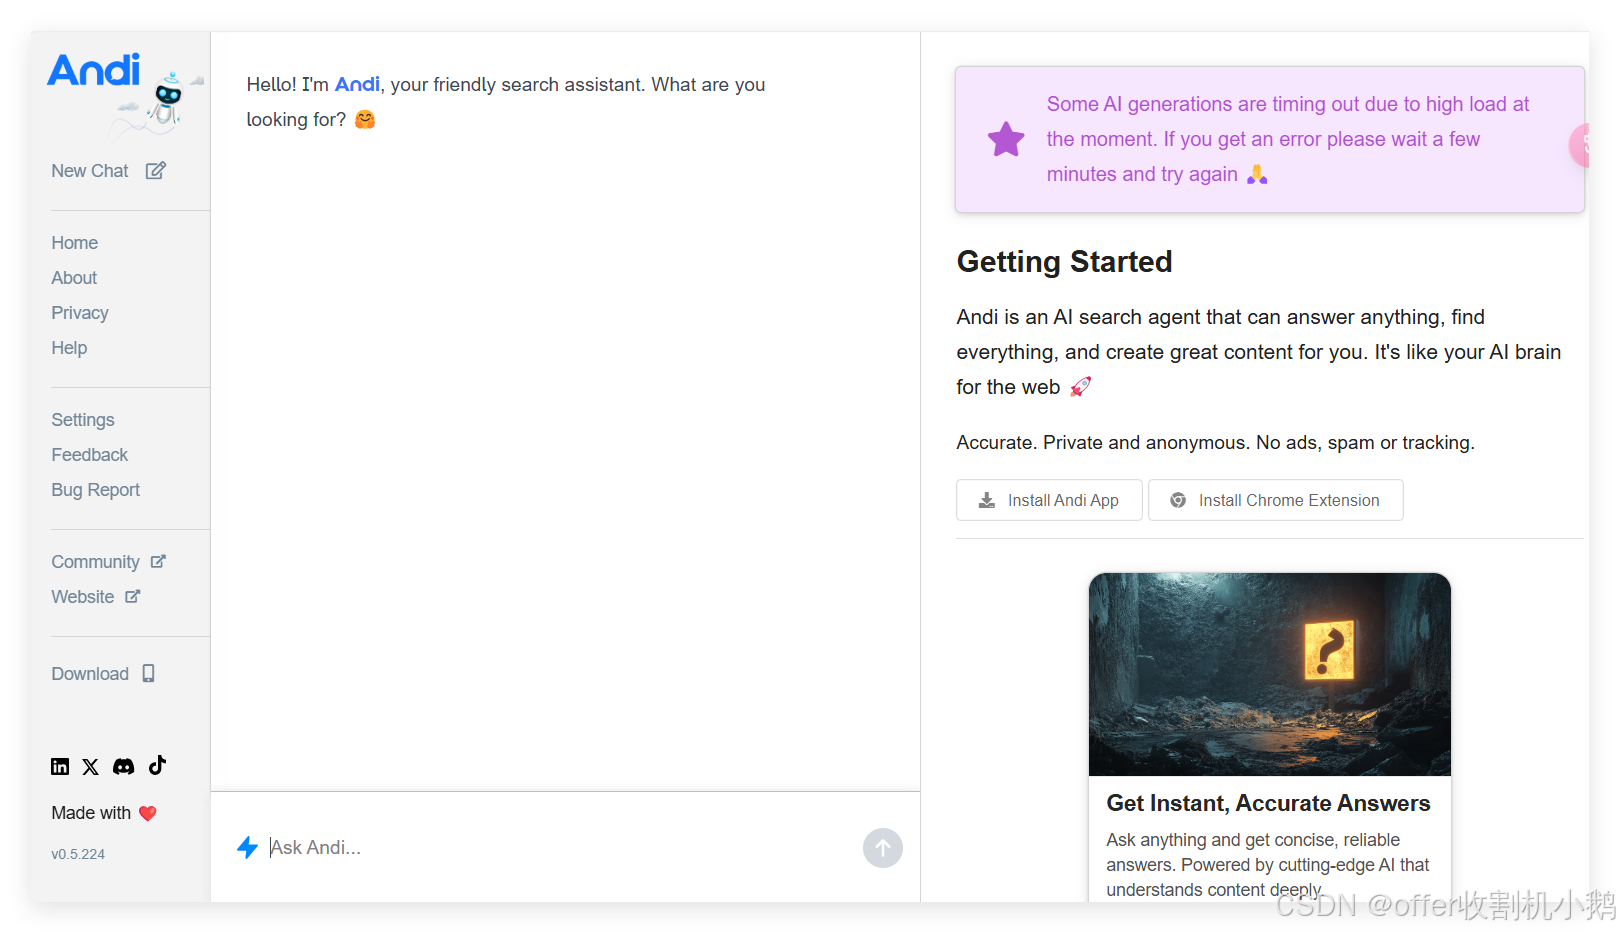The height and width of the screenshot is (933, 1620).
Task: Open the About page
Action: 74,278
